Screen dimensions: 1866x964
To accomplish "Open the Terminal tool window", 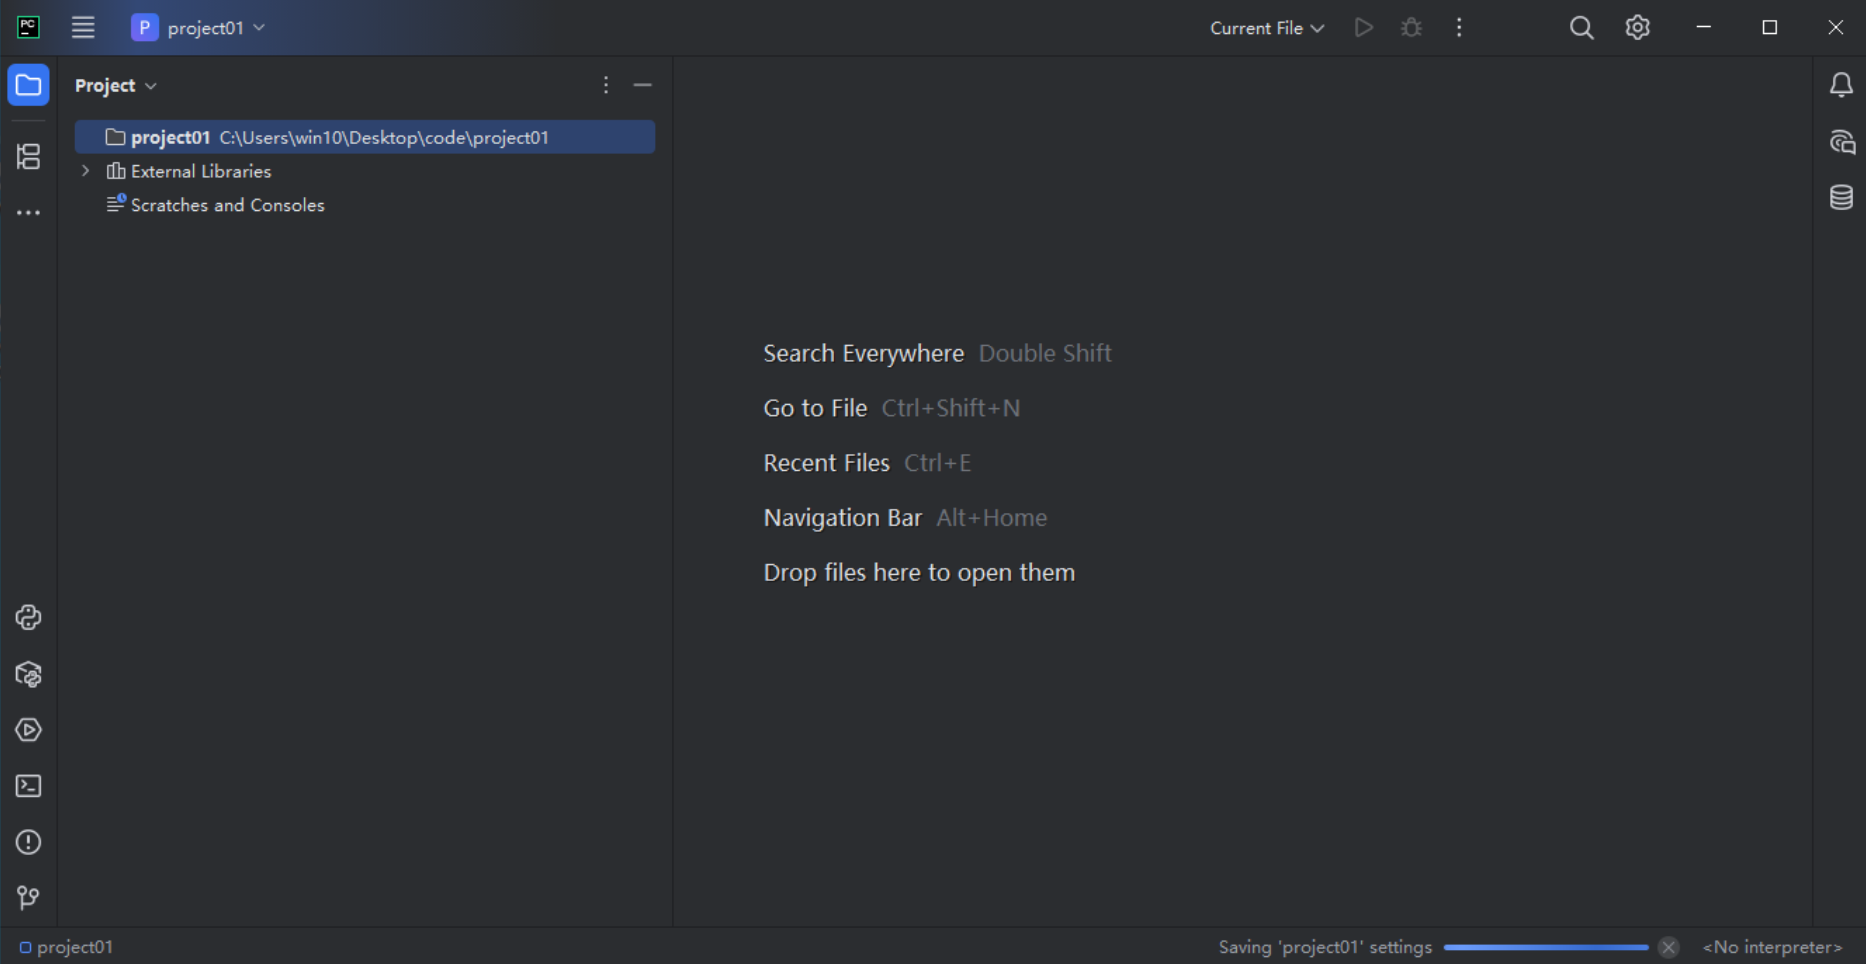I will [28, 786].
